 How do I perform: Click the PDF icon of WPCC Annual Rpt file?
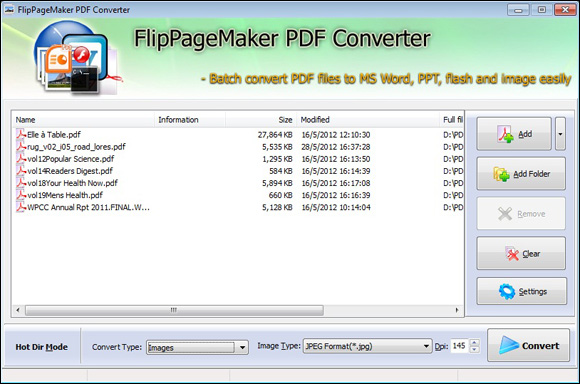coord(21,207)
